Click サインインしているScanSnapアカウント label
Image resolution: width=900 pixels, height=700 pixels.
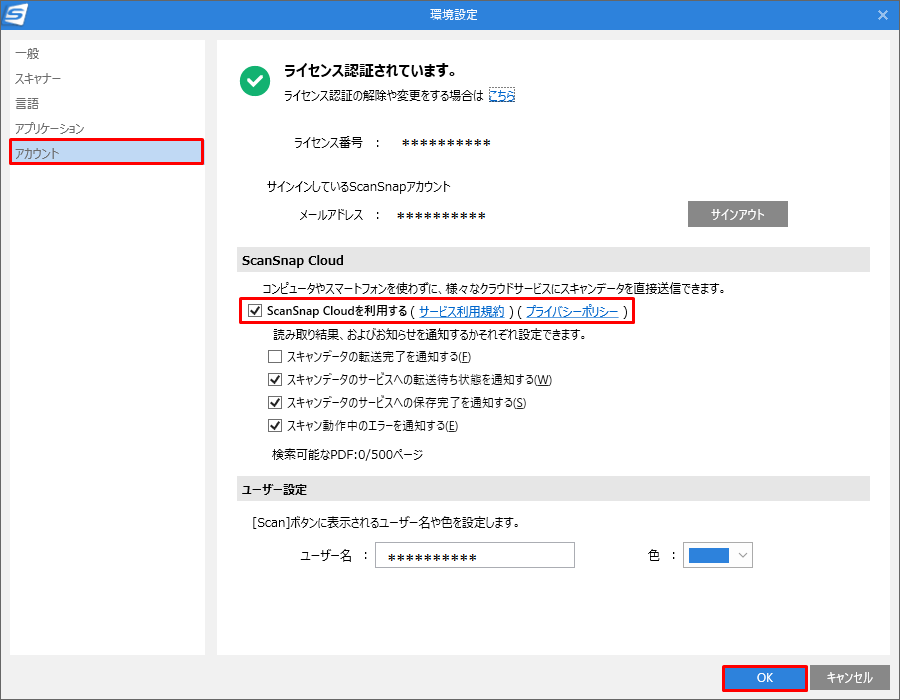point(359,186)
